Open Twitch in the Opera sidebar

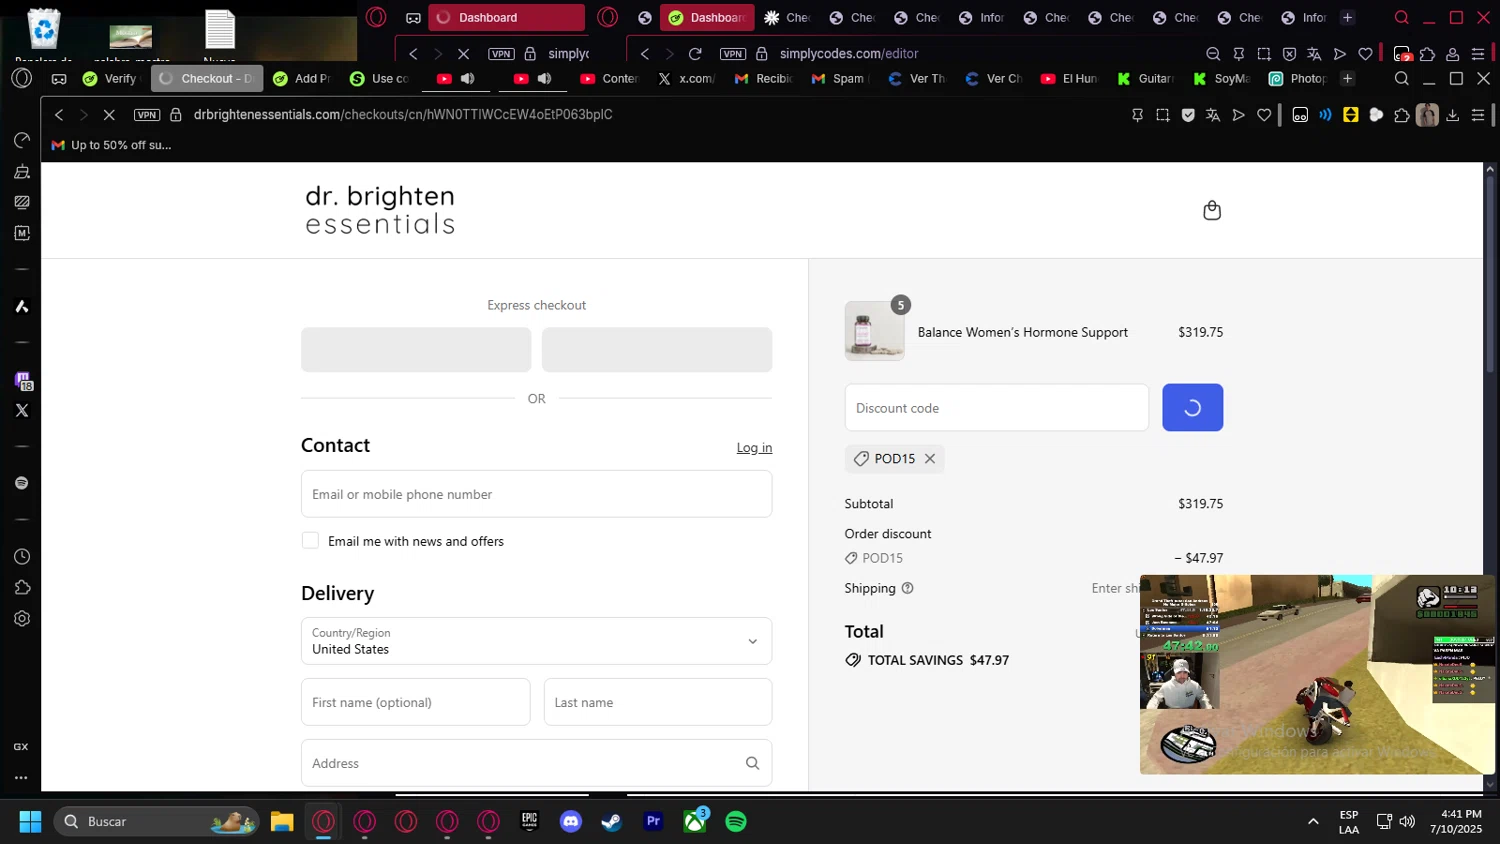pyautogui.click(x=22, y=380)
